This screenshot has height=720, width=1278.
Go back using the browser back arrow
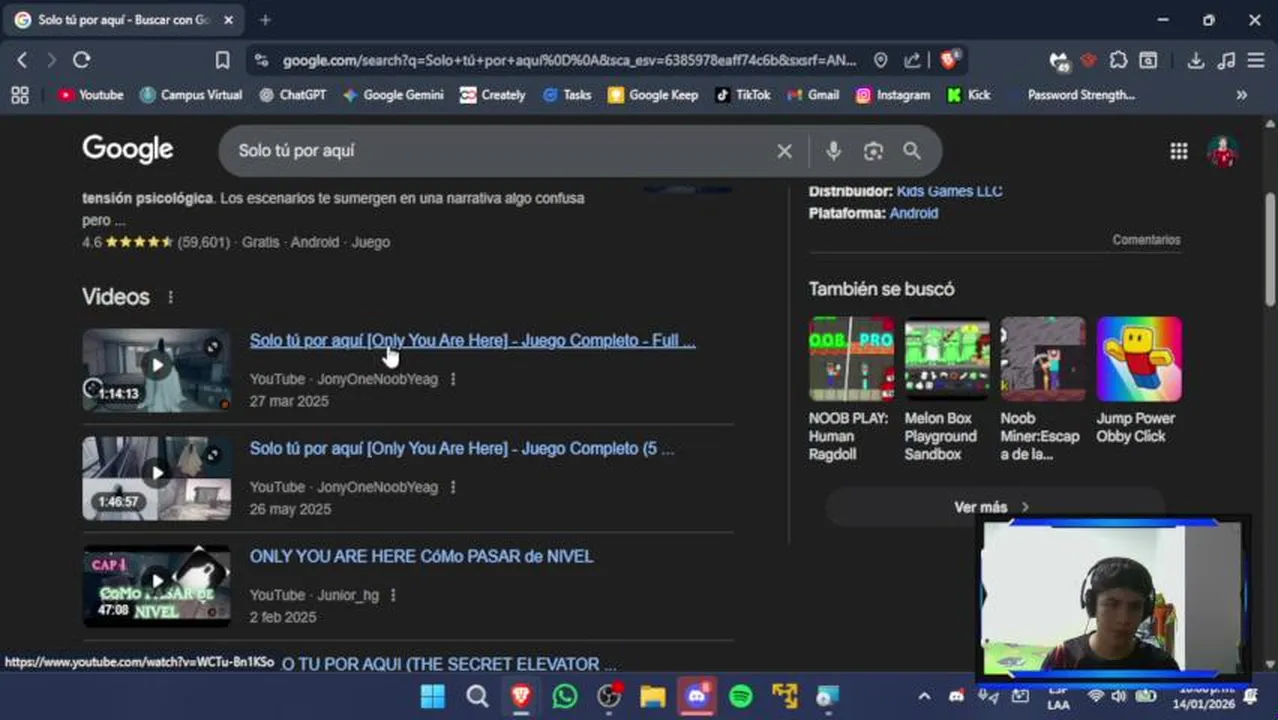(22, 60)
